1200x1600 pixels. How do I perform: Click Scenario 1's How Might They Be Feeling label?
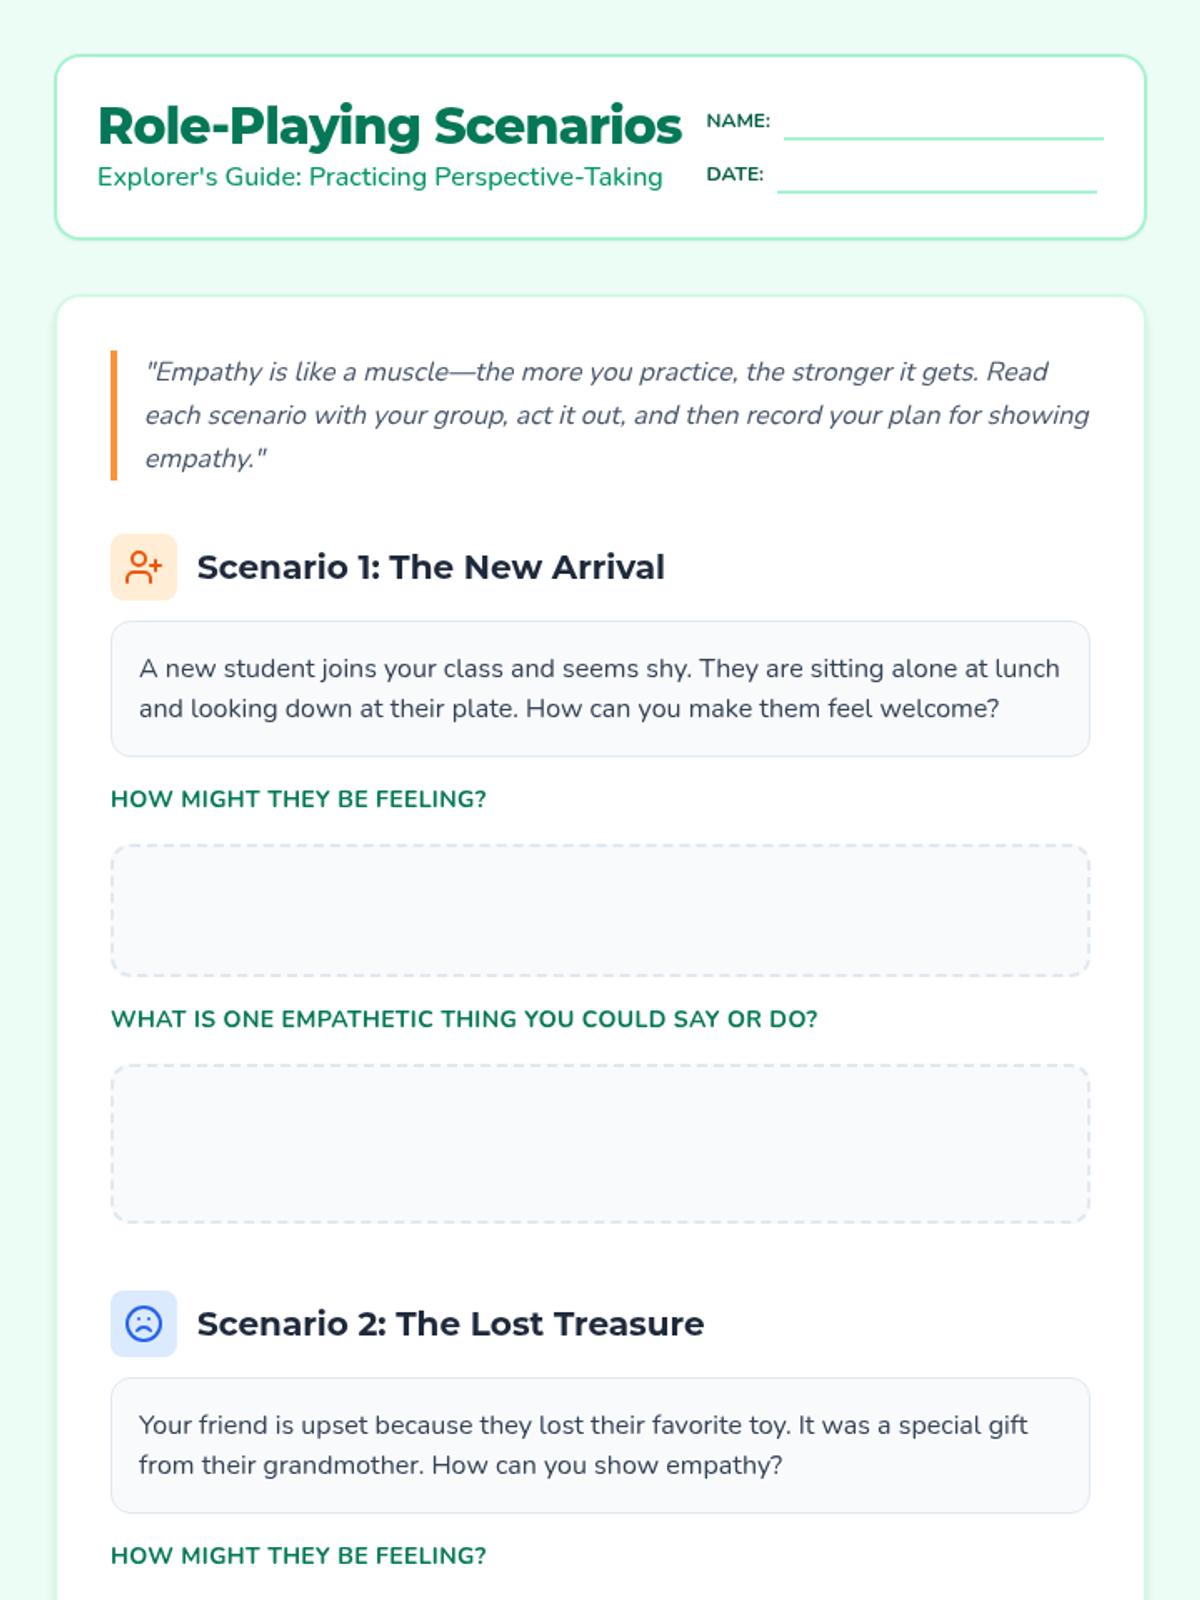[298, 799]
